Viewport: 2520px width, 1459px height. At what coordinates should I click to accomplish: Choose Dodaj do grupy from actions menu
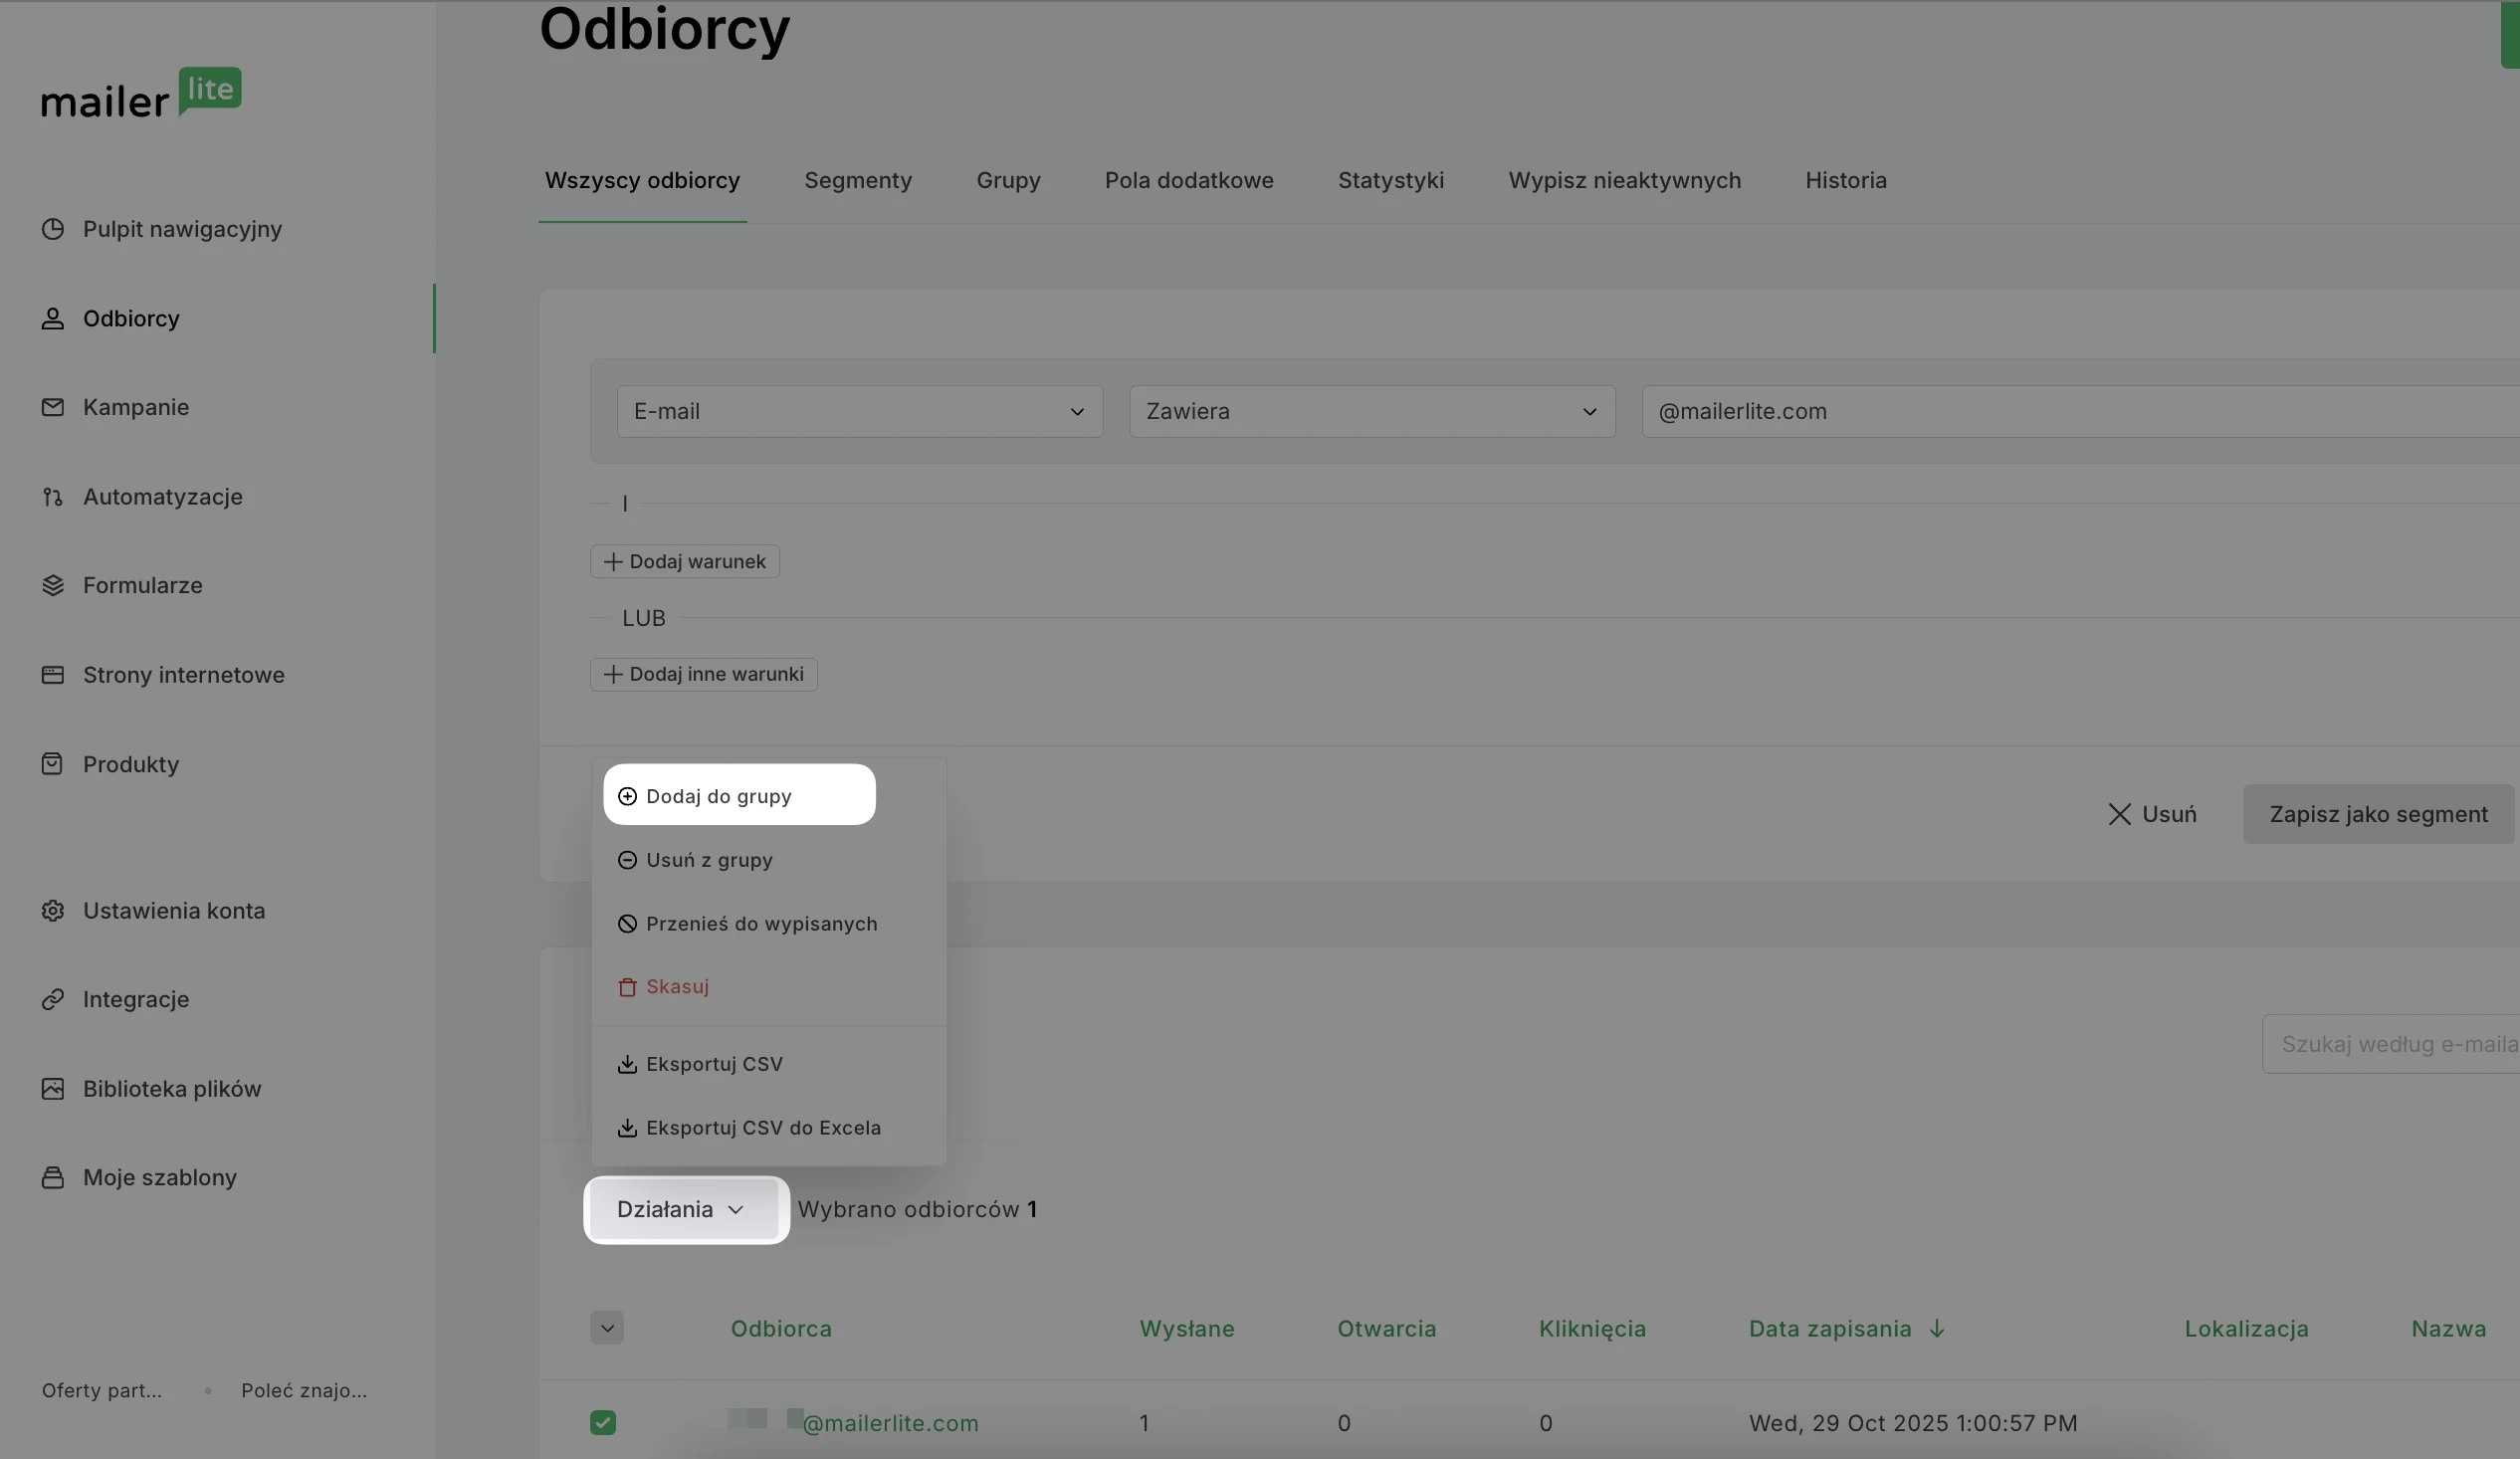tap(718, 796)
